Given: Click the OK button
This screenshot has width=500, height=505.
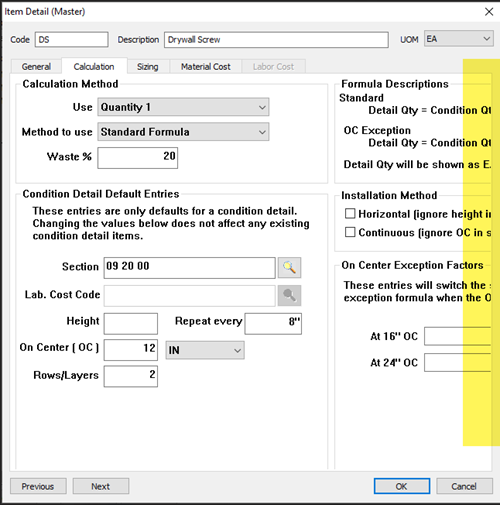Looking at the screenshot, I should [402, 486].
